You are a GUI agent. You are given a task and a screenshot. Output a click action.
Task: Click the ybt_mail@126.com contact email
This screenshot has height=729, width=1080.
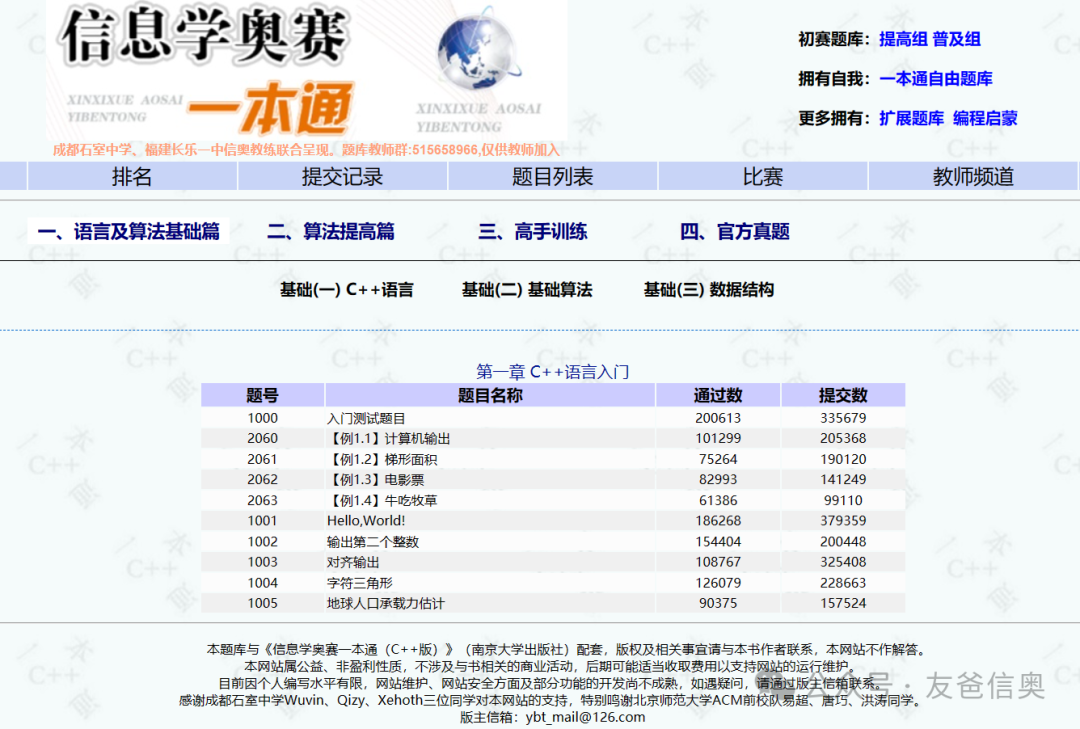pos(585,717)
